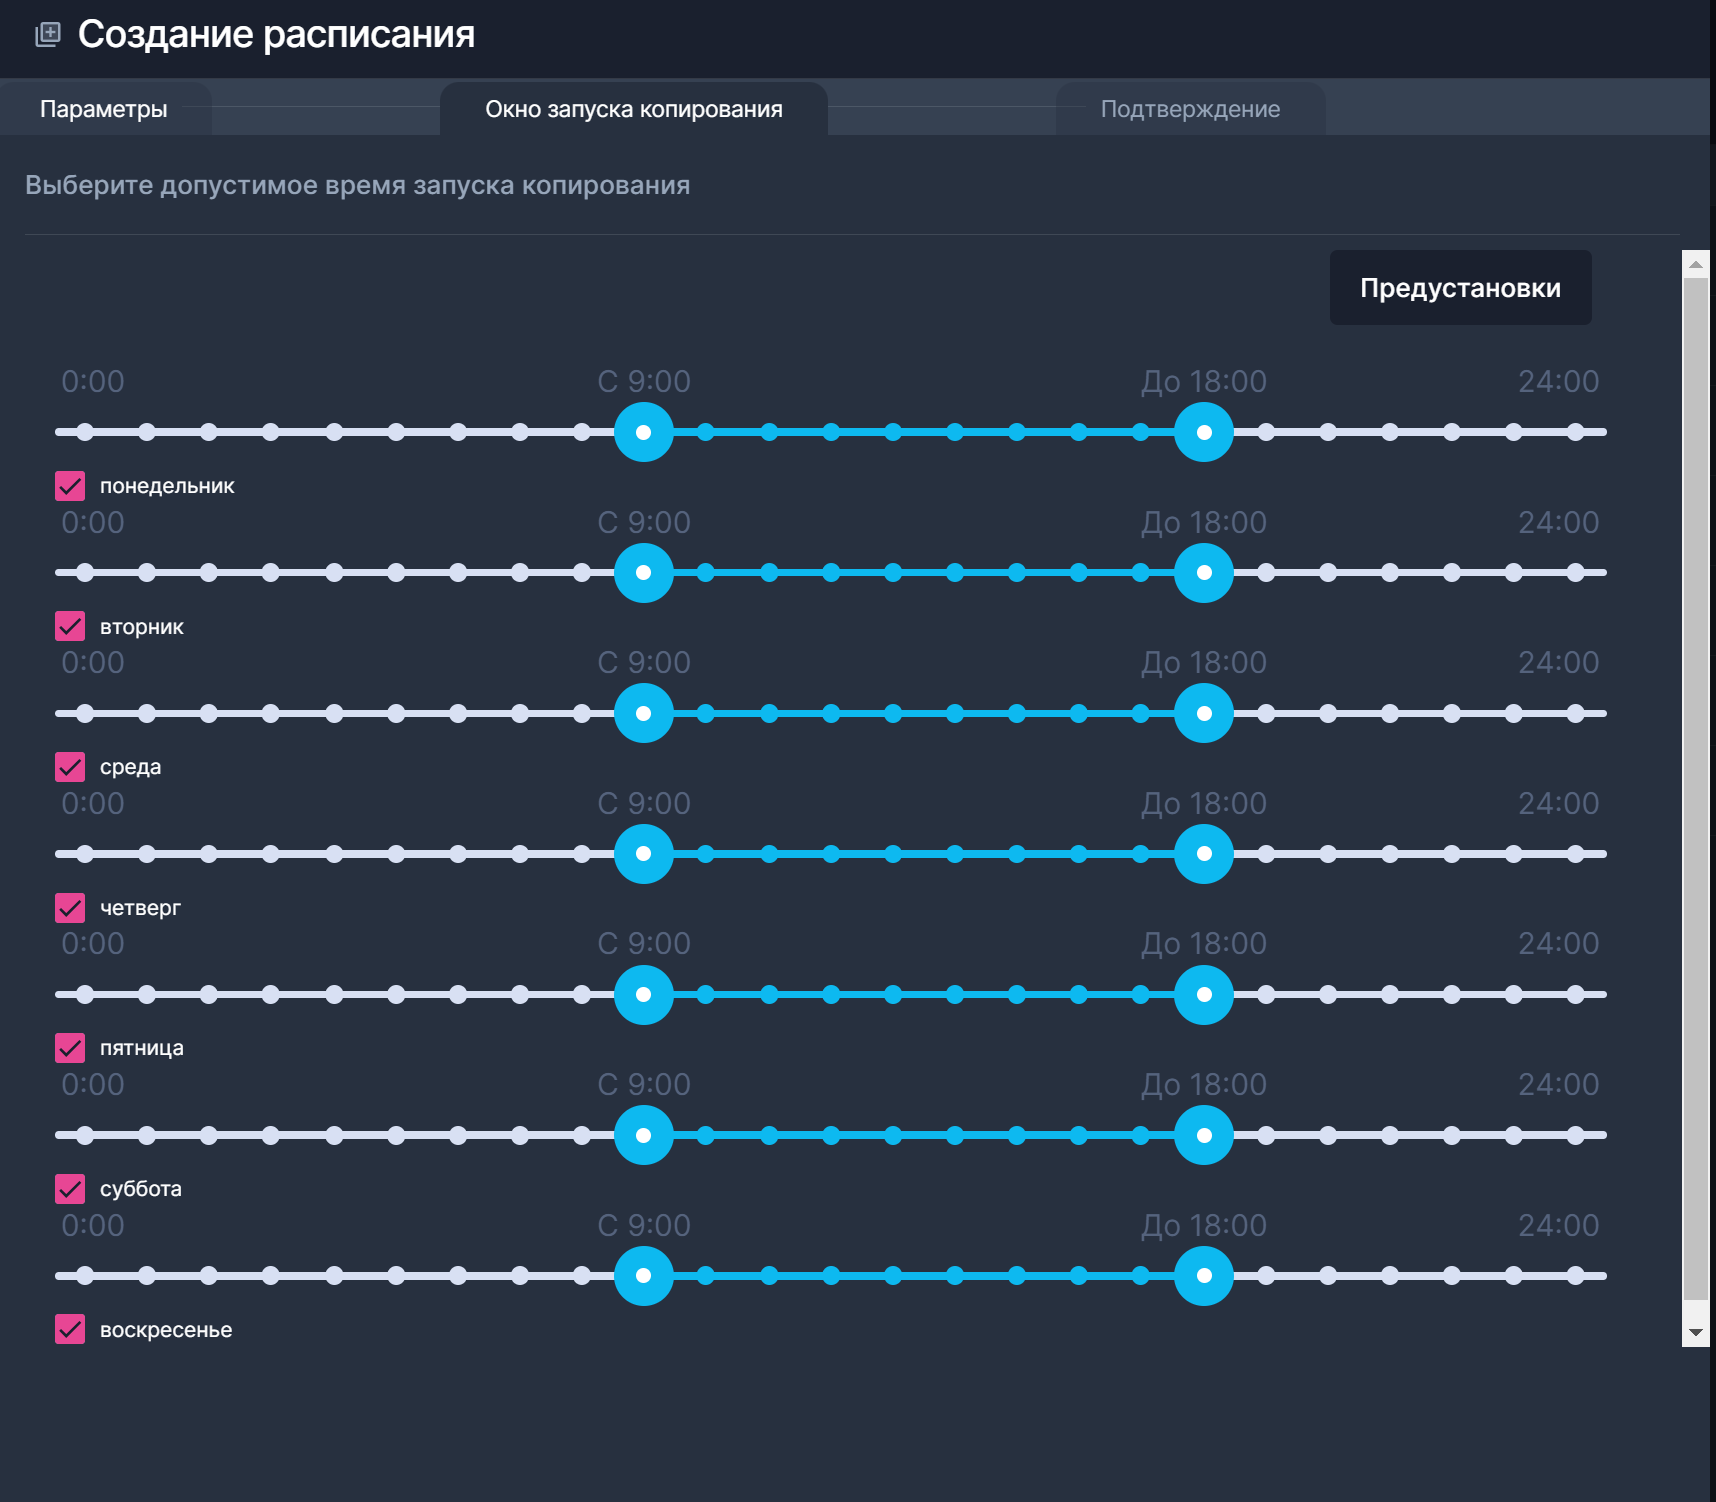Viewport: 1716px width, 1502px height.
Task: Click the first tick on Sunday's slider
Action: point(85,1275)
